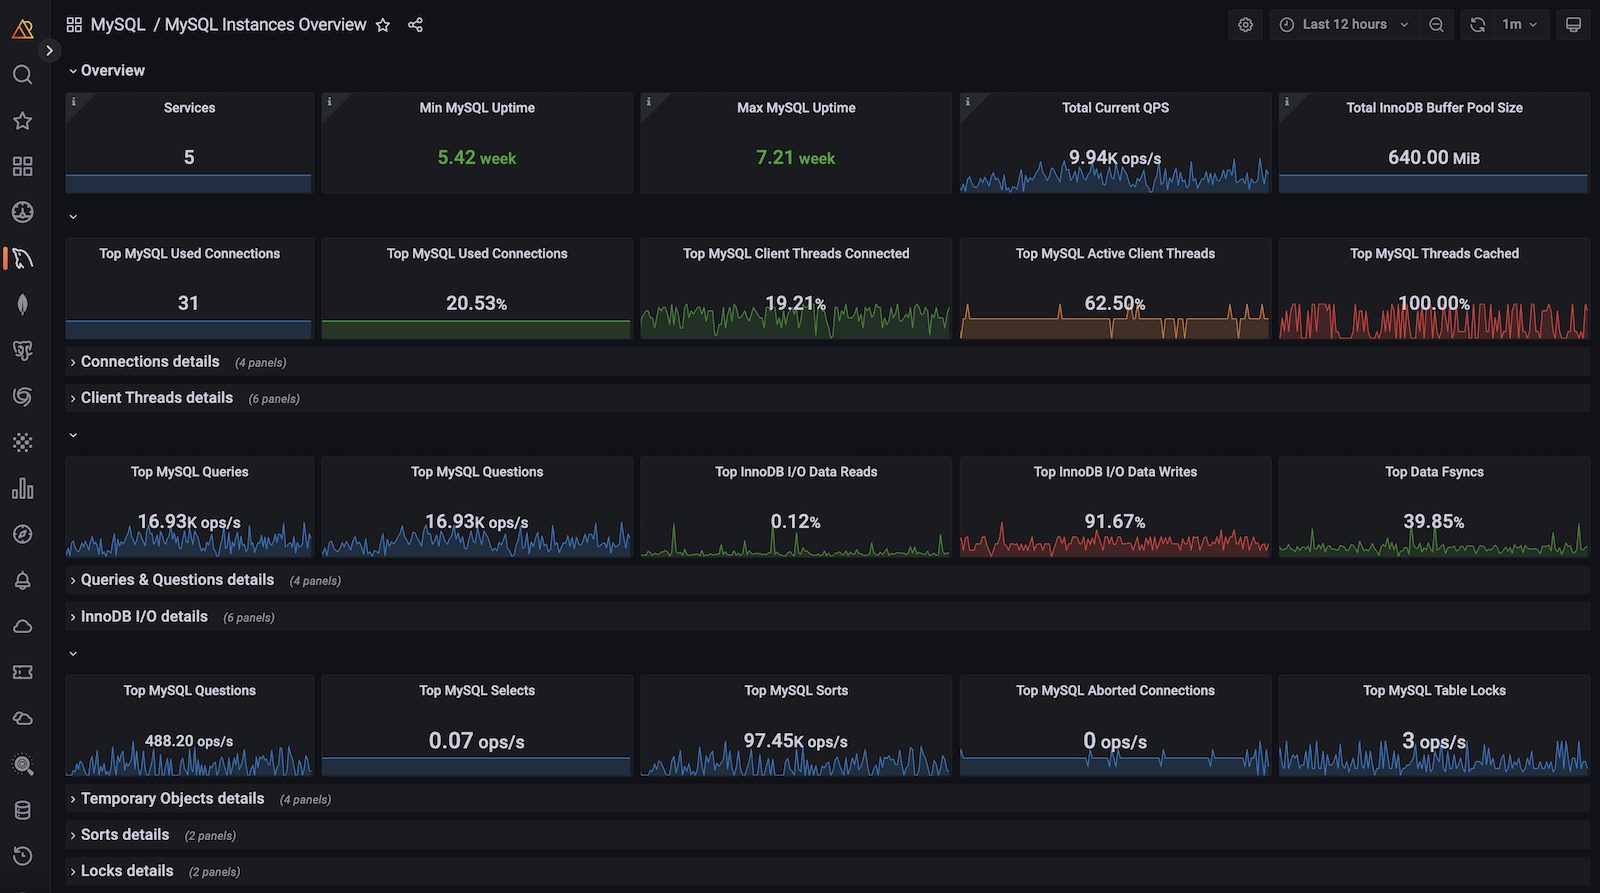The image size is (1600, 893).
Task: Click info corner on Services panel
Action: tap(73, 101)
